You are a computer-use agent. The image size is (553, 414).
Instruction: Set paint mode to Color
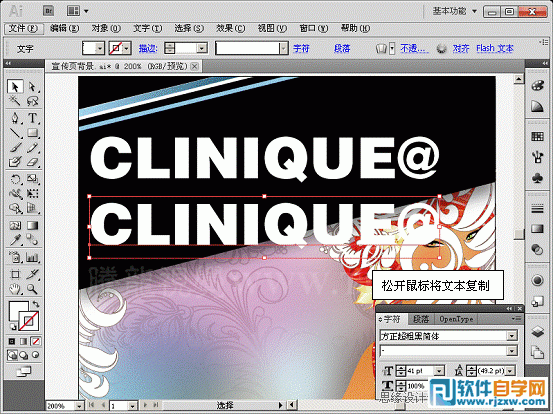[12, 341]
